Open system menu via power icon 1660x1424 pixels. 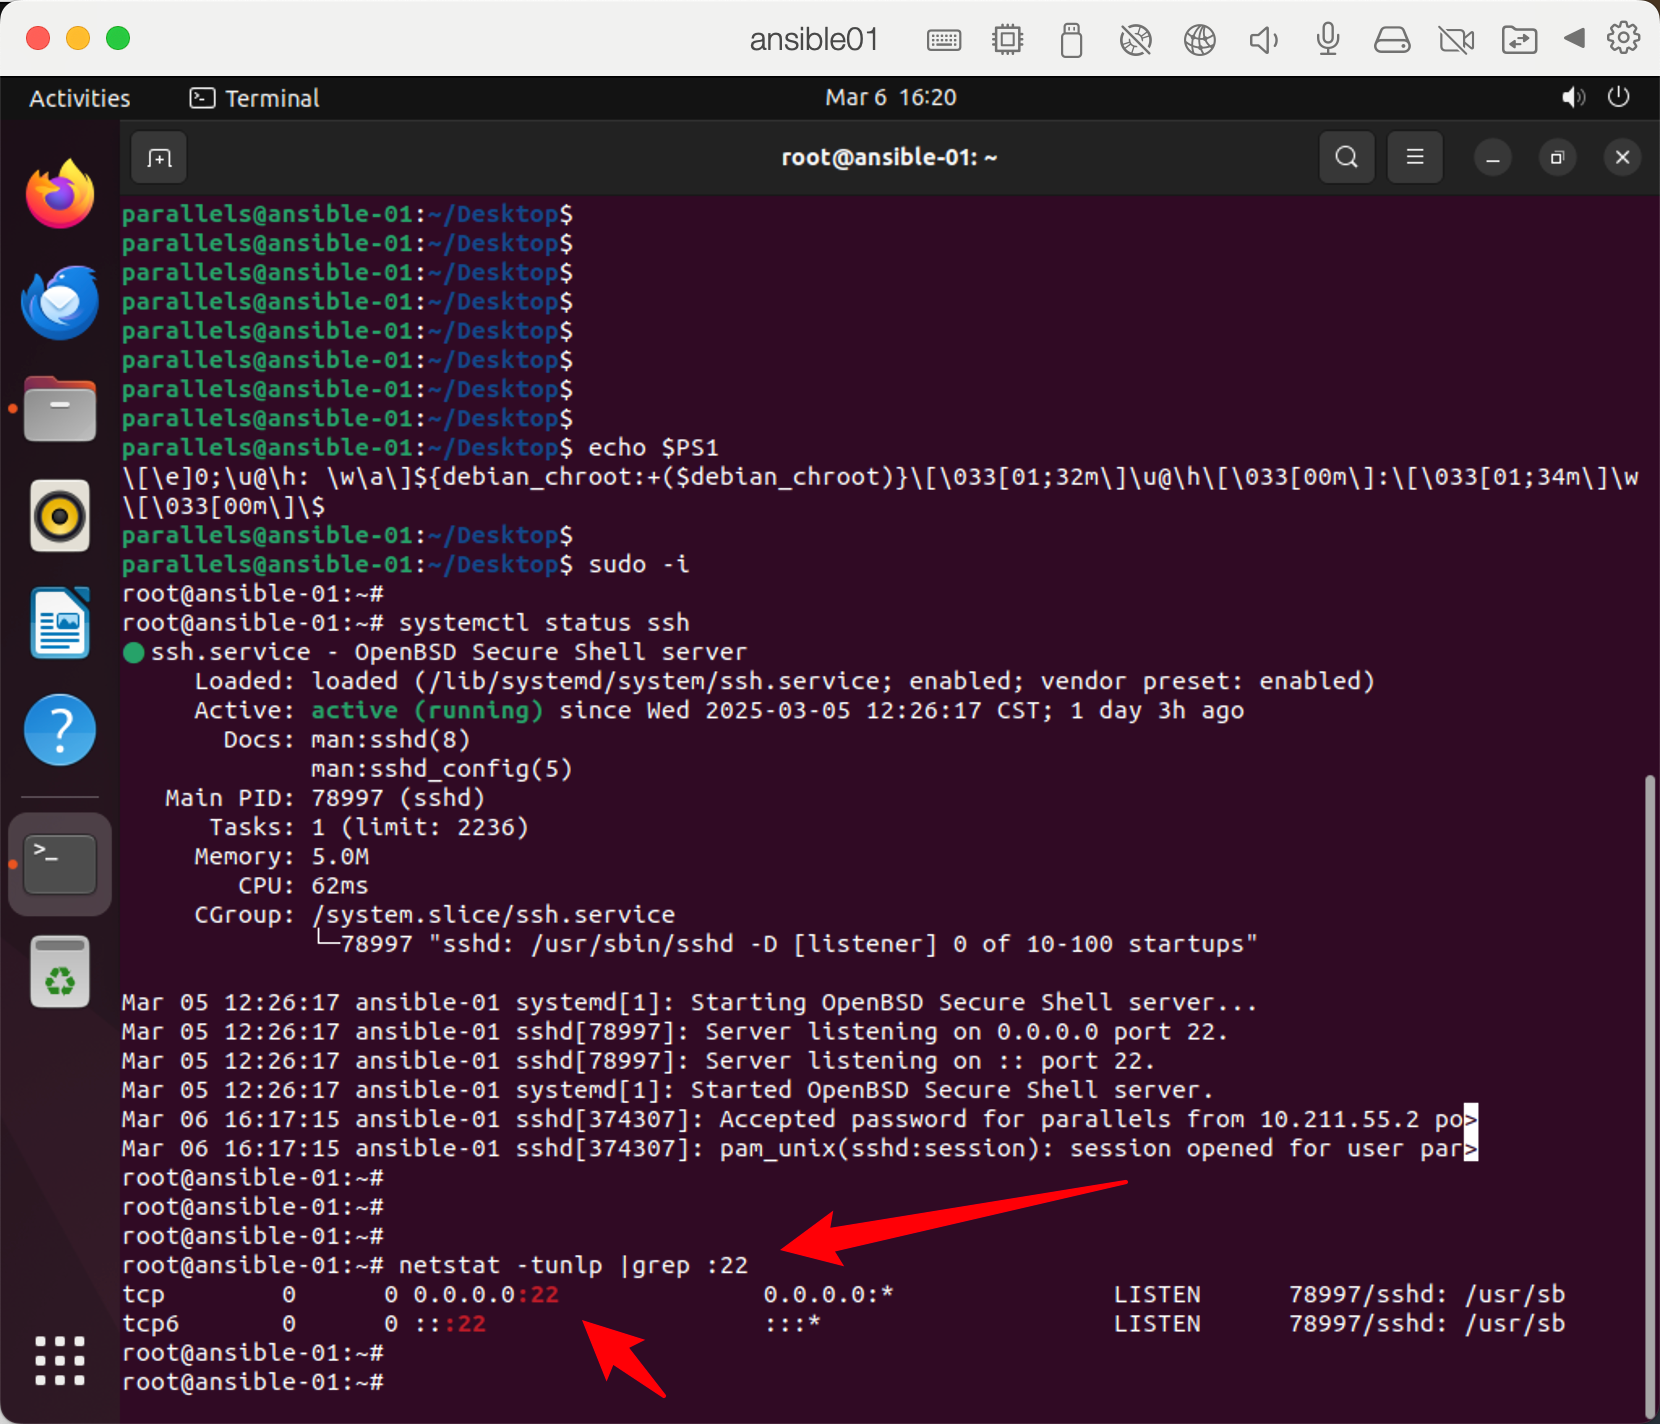click(x=1618, y=98)
